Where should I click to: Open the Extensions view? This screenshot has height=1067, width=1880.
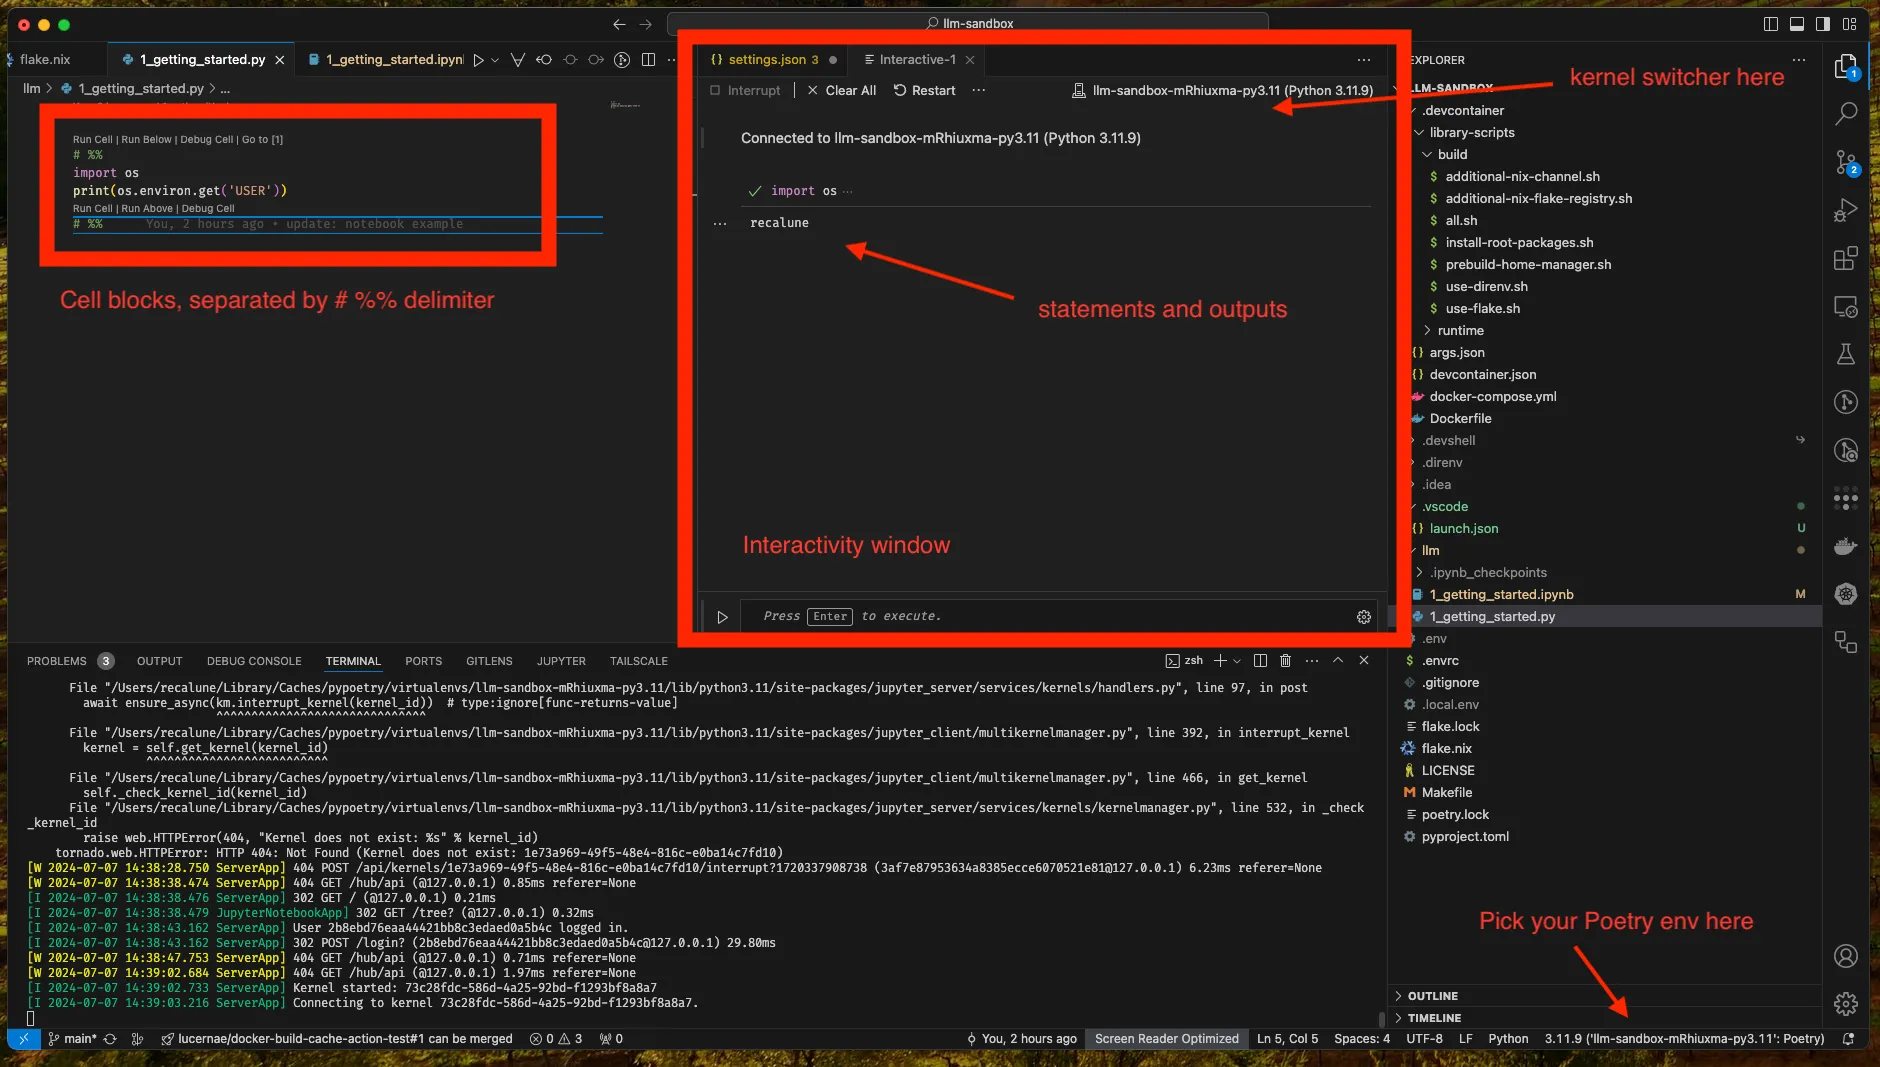pos(1846,258)
